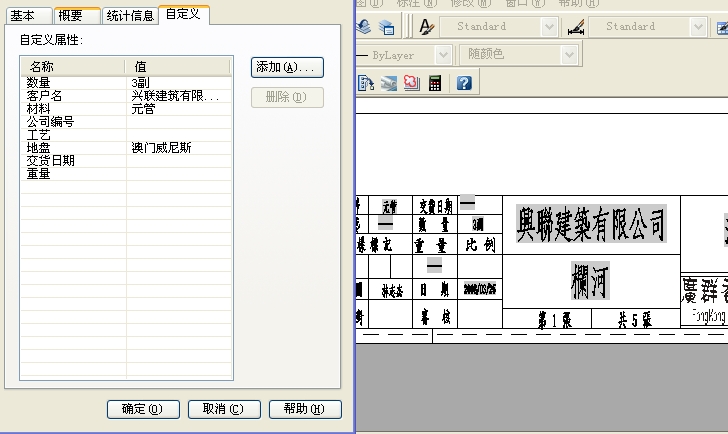The height and width of the screenshot is (434, 728).
Task: Select the 公司编号 property row
Action: (126, 122)
